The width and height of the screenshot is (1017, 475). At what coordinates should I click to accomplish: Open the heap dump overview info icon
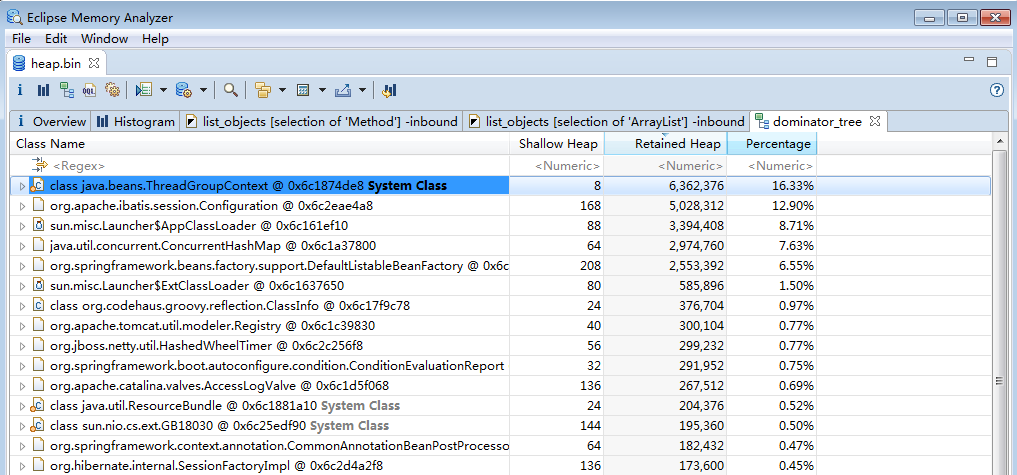(x=20, y=90)
